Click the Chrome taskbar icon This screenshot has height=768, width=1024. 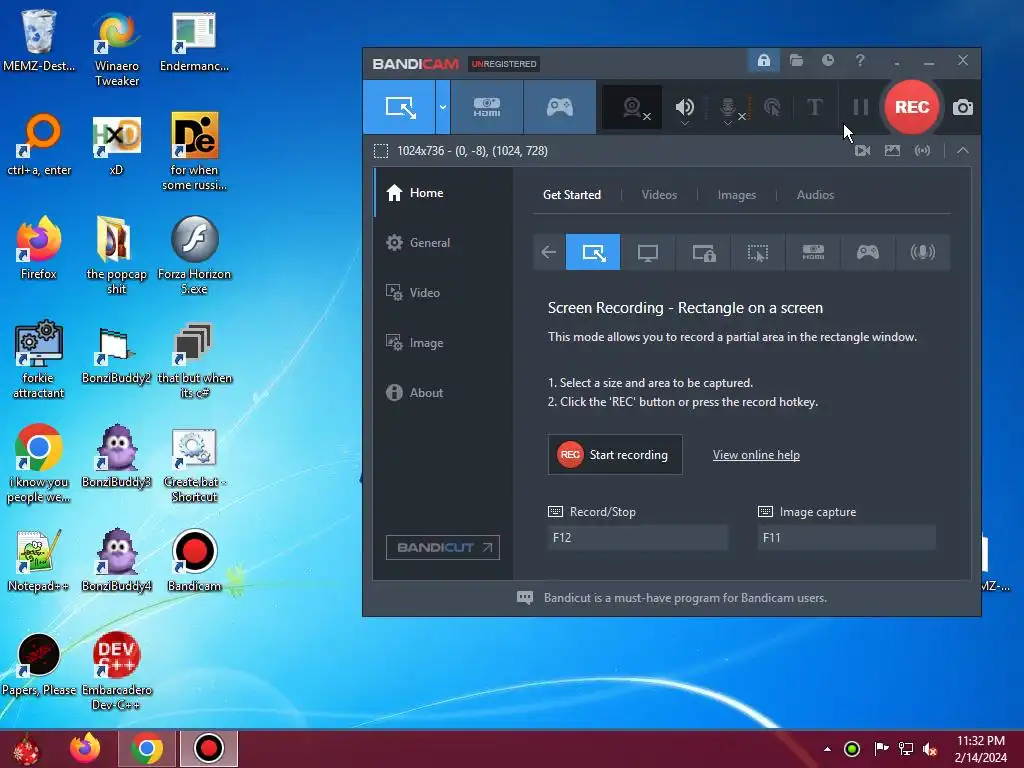pyautogui.click(x=146, y=748)
